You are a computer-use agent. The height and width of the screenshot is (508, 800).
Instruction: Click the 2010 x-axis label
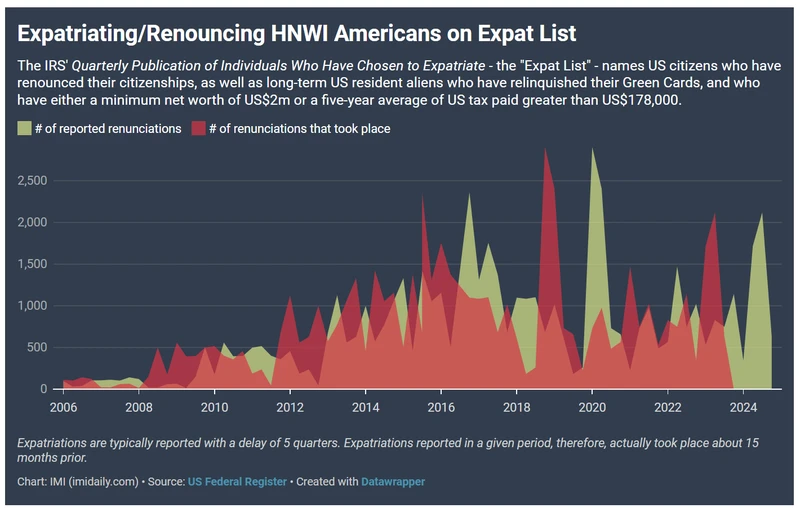click(213, 407)
